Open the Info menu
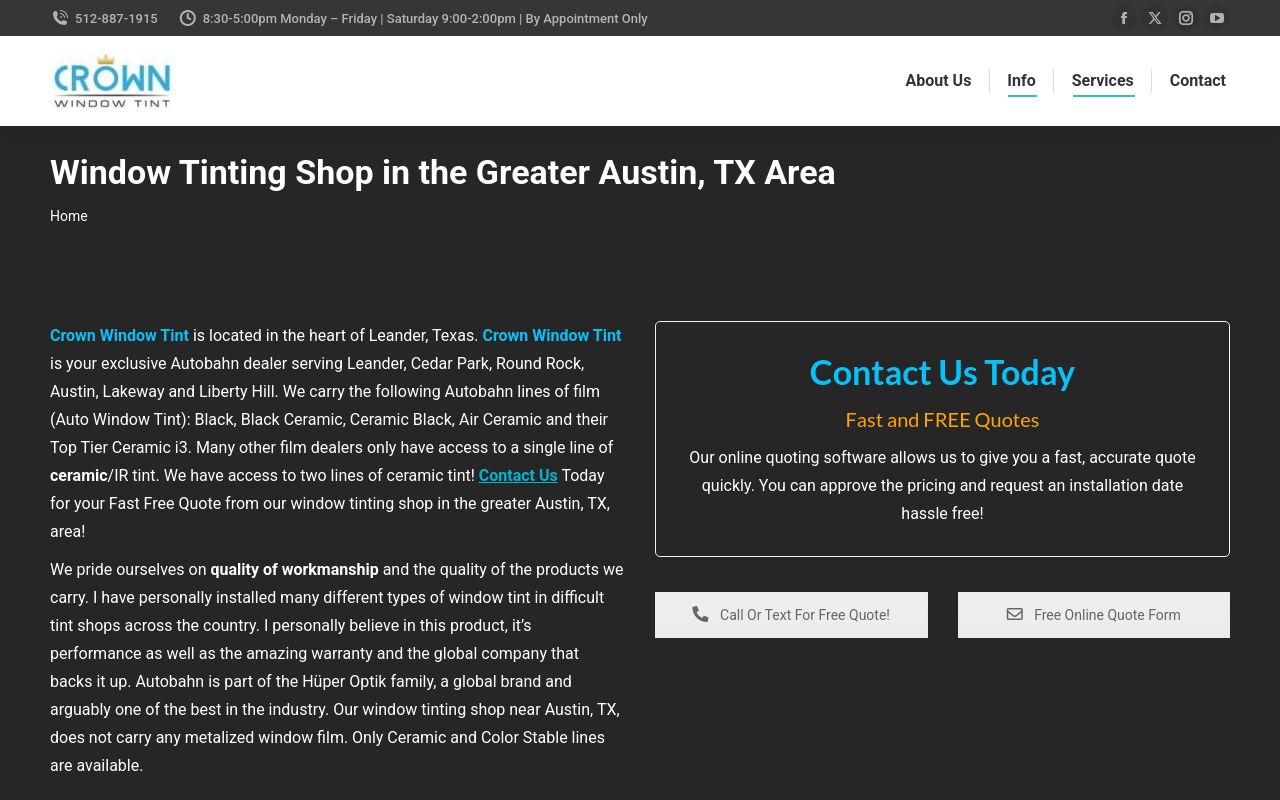Viewport: 1280px width, 800px height. pos(1021,81)
